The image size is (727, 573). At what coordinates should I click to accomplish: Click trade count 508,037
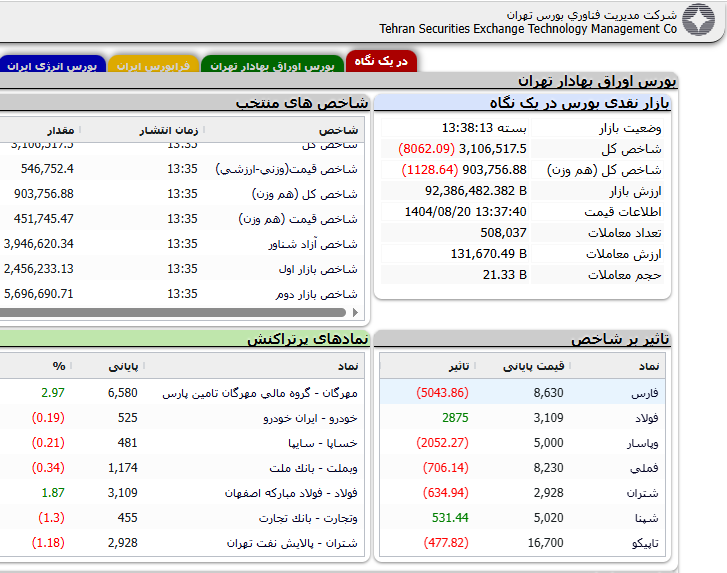pyautogui.click(x=504, y=233)
